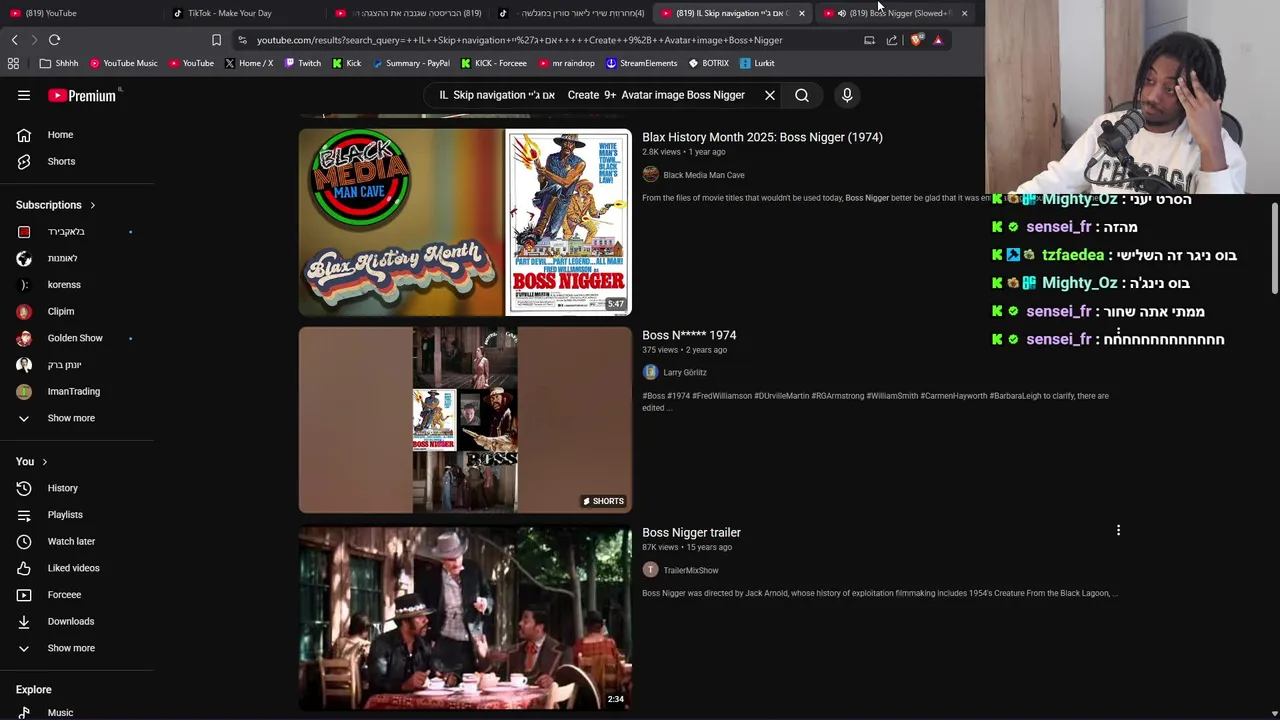Open Playlists in the sidebar
This screenshot has width=1280, height=720.
(77, 515)
